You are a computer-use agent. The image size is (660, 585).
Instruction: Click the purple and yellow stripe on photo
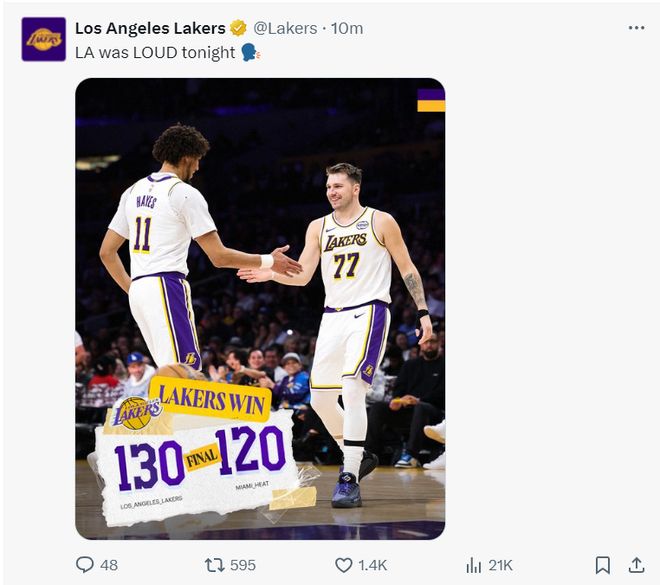[x=431, y=99]
